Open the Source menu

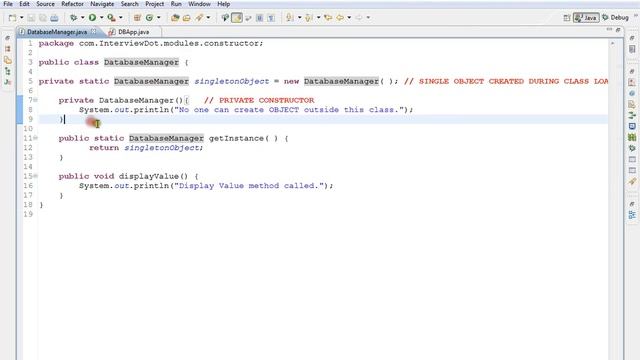tap(45, 4)
